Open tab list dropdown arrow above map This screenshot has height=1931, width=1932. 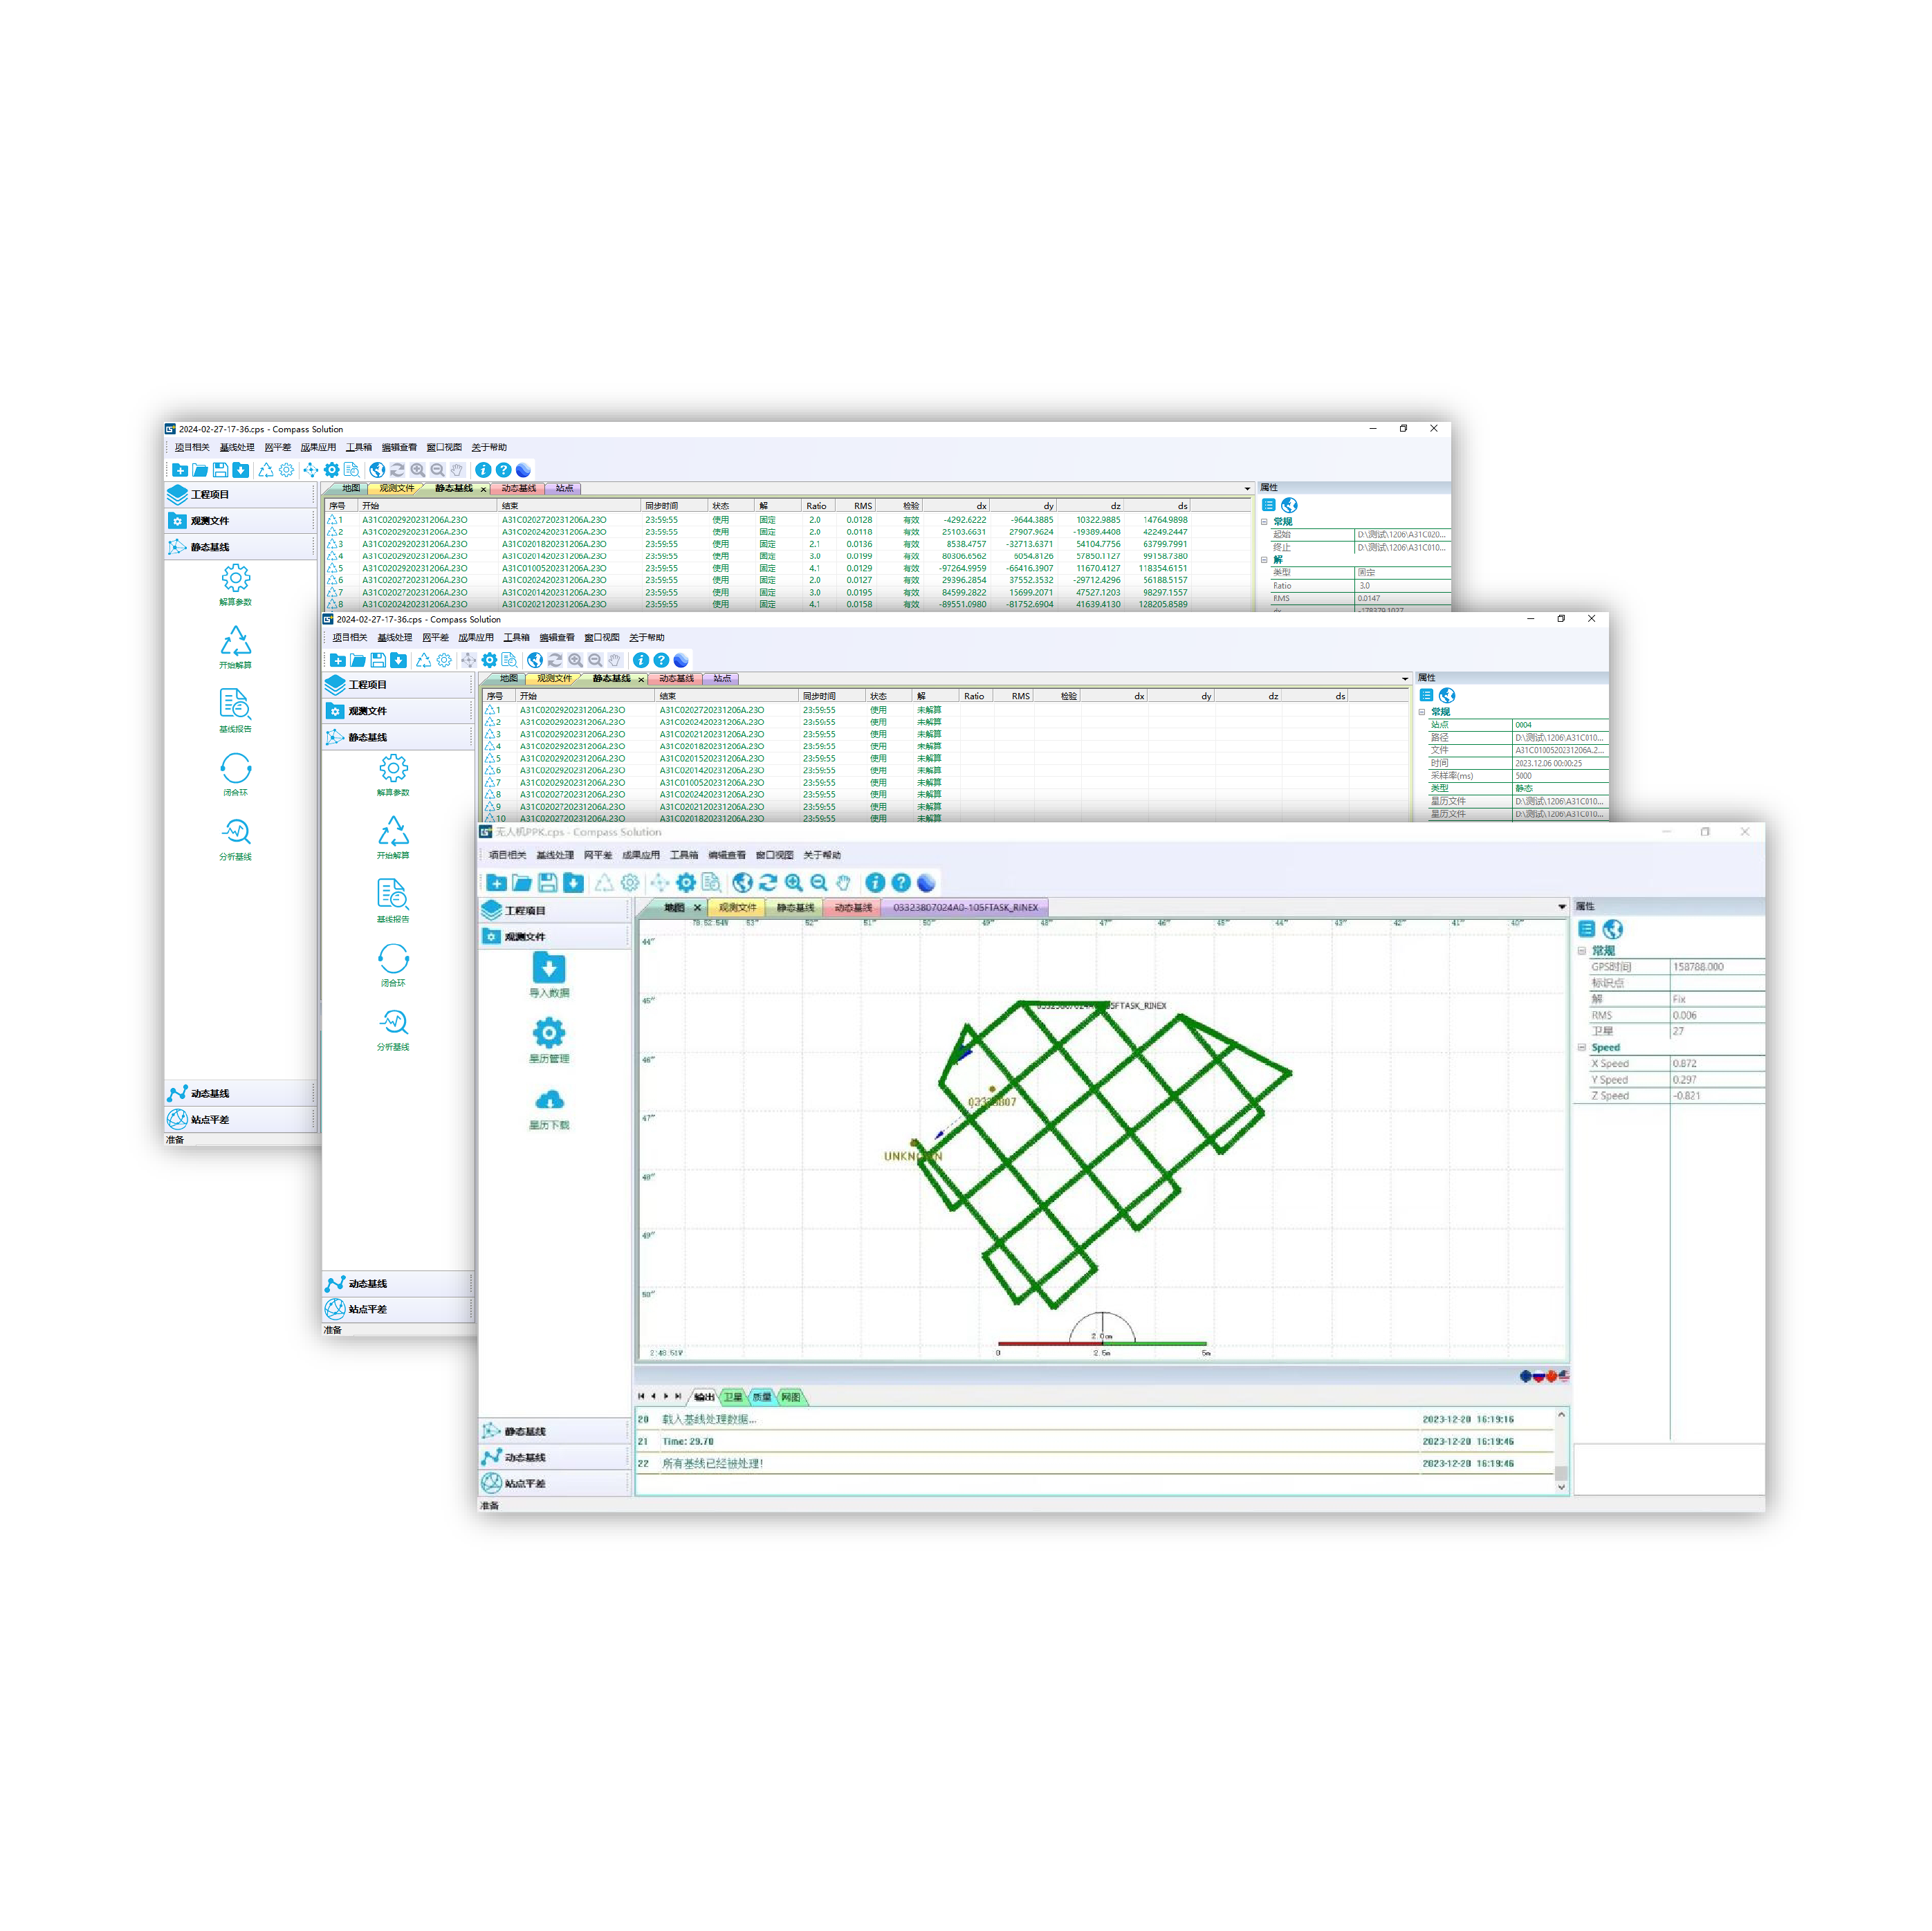click(x=1561, y=907)
